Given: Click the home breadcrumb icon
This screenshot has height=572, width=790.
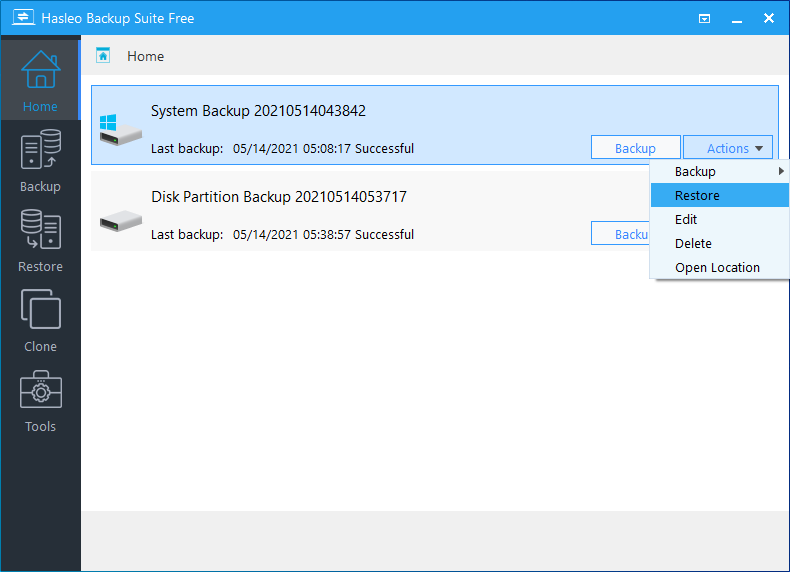Looking at the screenshot, I should (x=103, y=56).
